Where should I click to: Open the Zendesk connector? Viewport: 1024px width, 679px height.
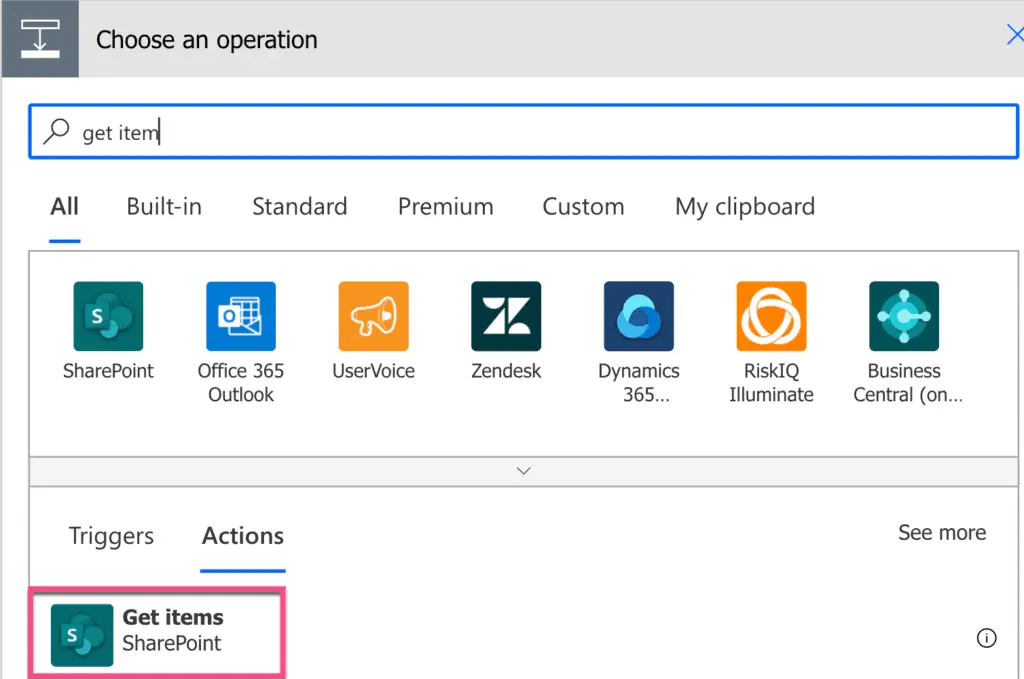pos(506,315)
